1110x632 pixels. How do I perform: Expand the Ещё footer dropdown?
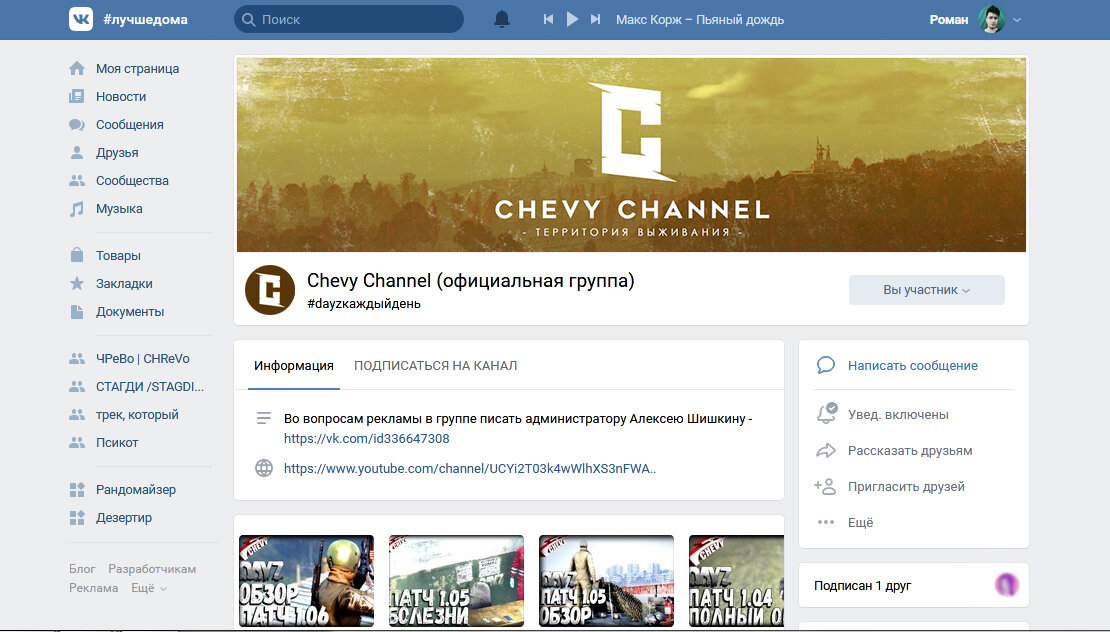point(149,587)
